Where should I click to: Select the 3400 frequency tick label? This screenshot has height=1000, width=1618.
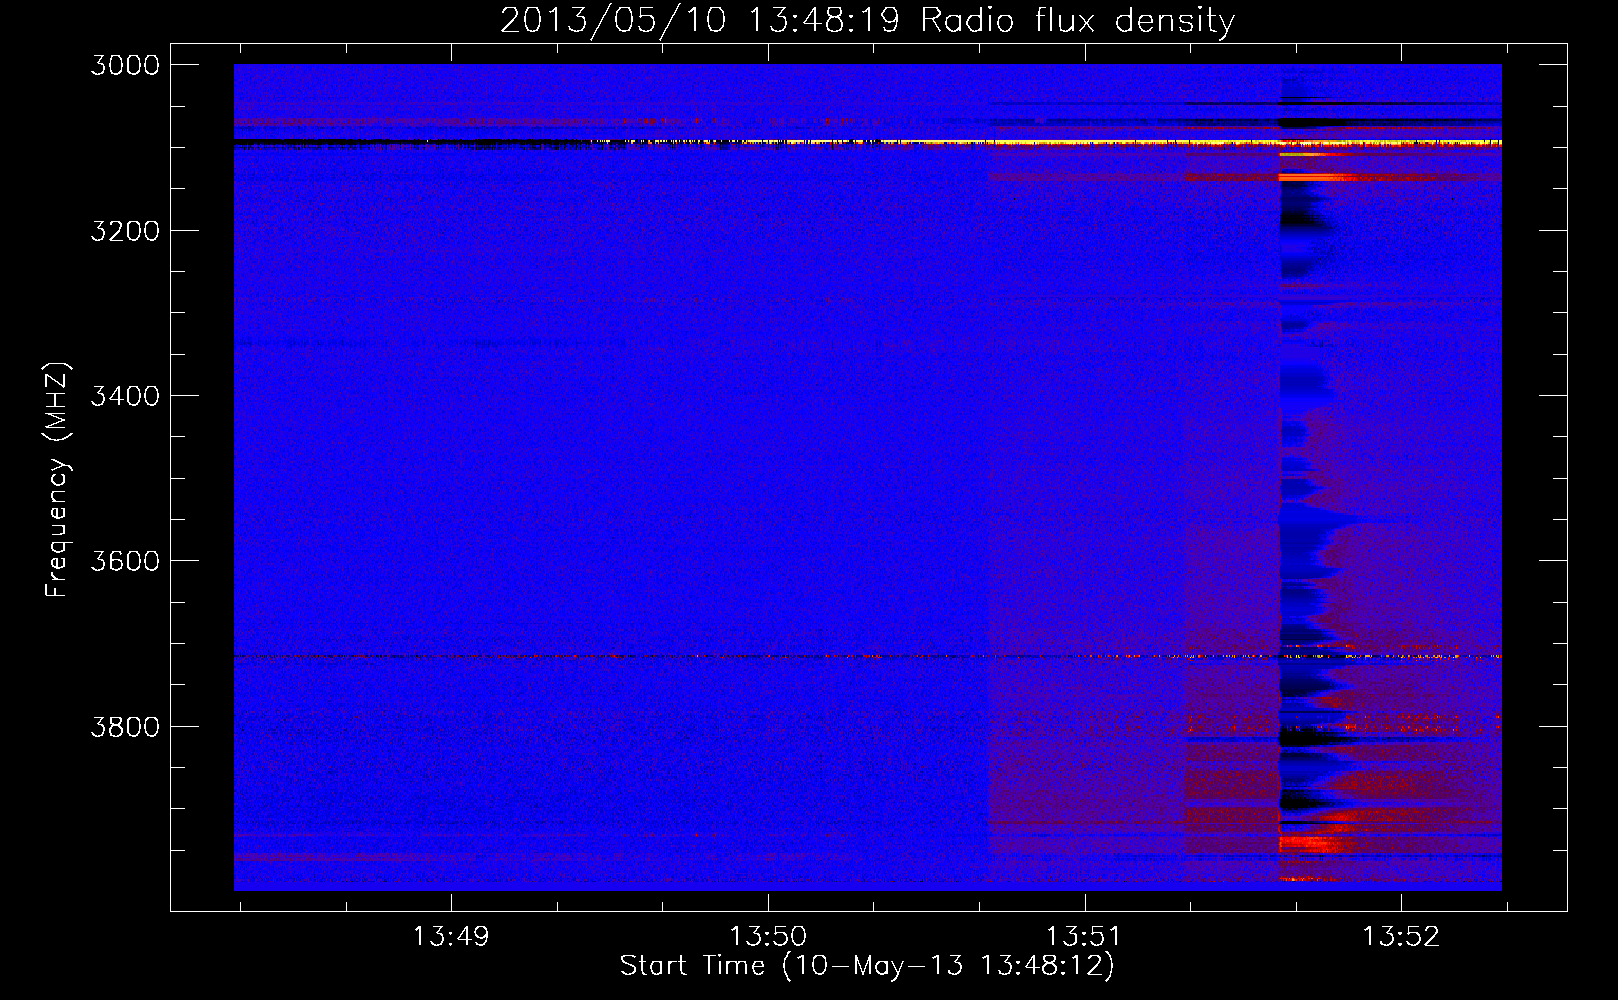pyautogui.click(x=125, y=396)
